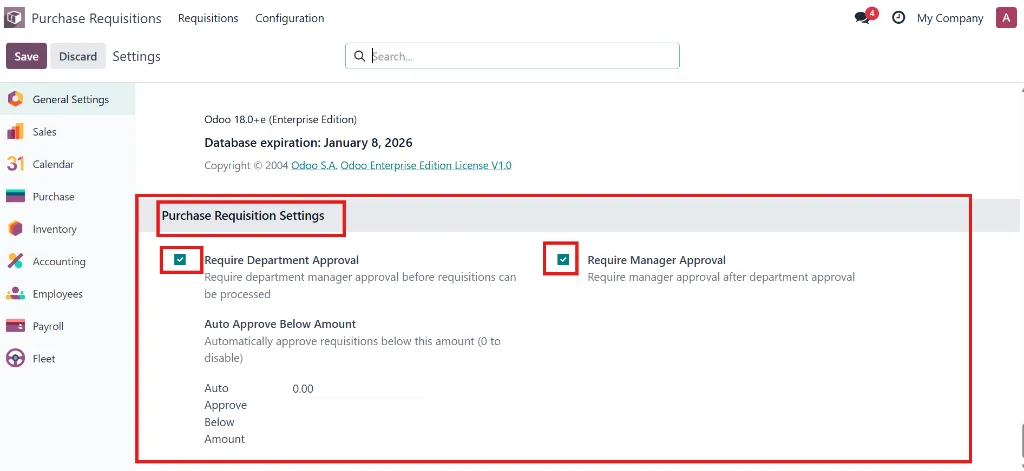Click the Purchase Requisitions app title
The height and width of the screenshot is (471, 1024).
96,18
